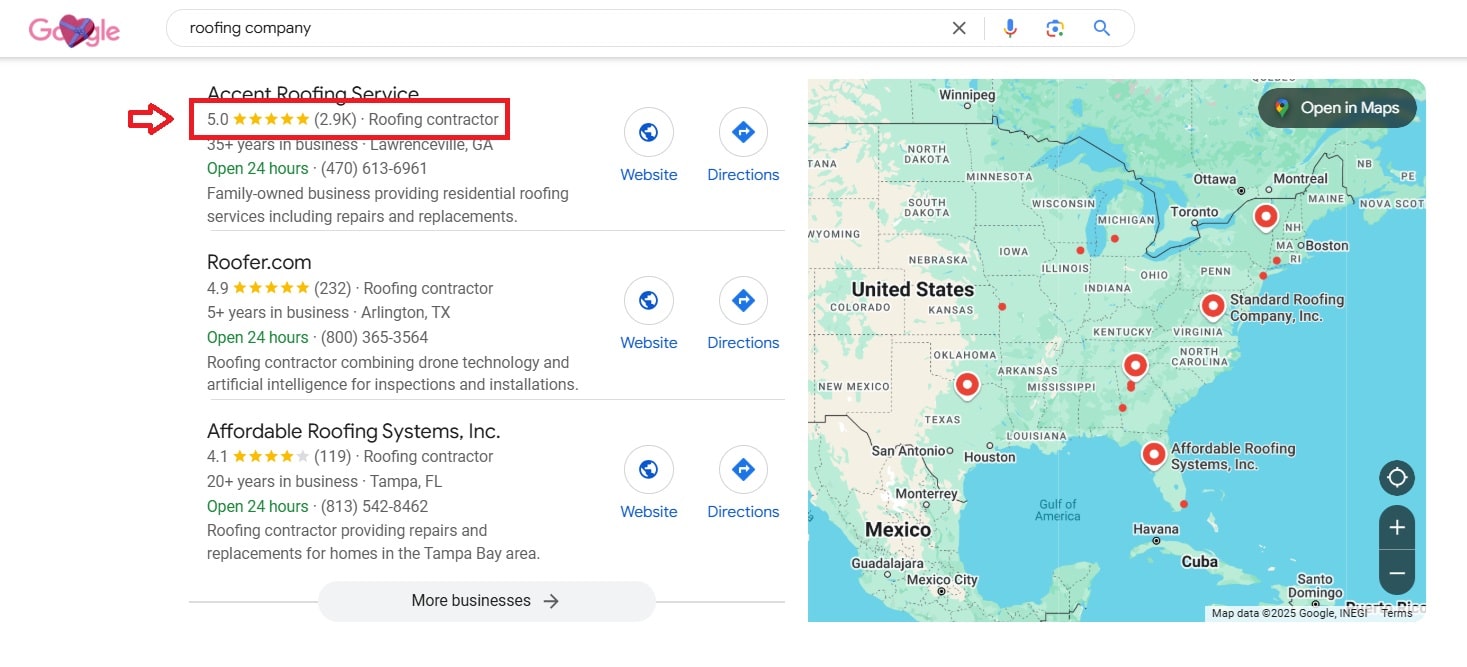Screen dimensions: 1467x667
Task: Click the Google logo
Action: [x=74, y=30]
